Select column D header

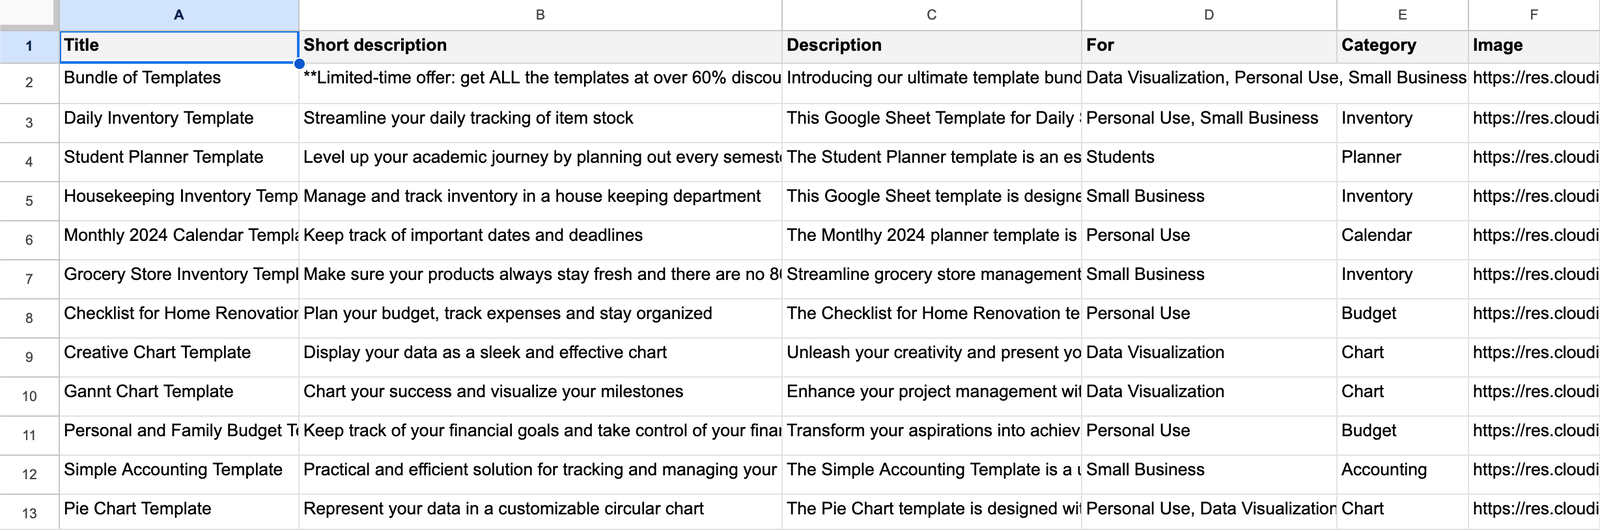click(x=1208, y=15)
